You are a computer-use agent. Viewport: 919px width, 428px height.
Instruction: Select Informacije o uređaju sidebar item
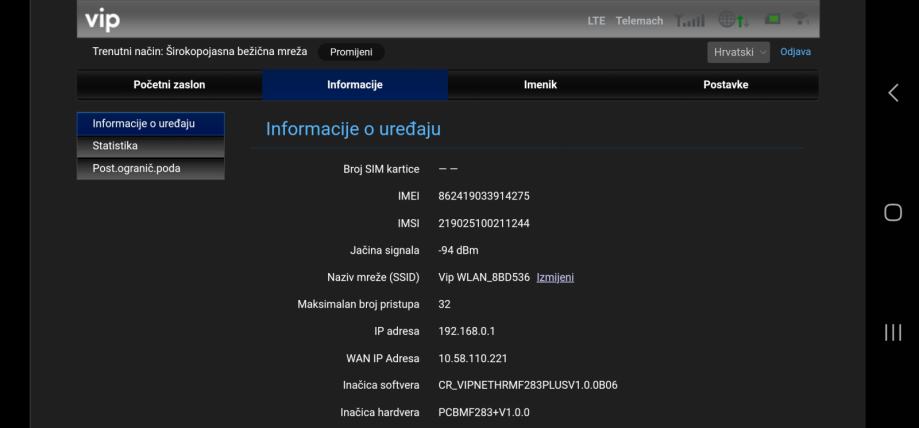coord(150,124)
